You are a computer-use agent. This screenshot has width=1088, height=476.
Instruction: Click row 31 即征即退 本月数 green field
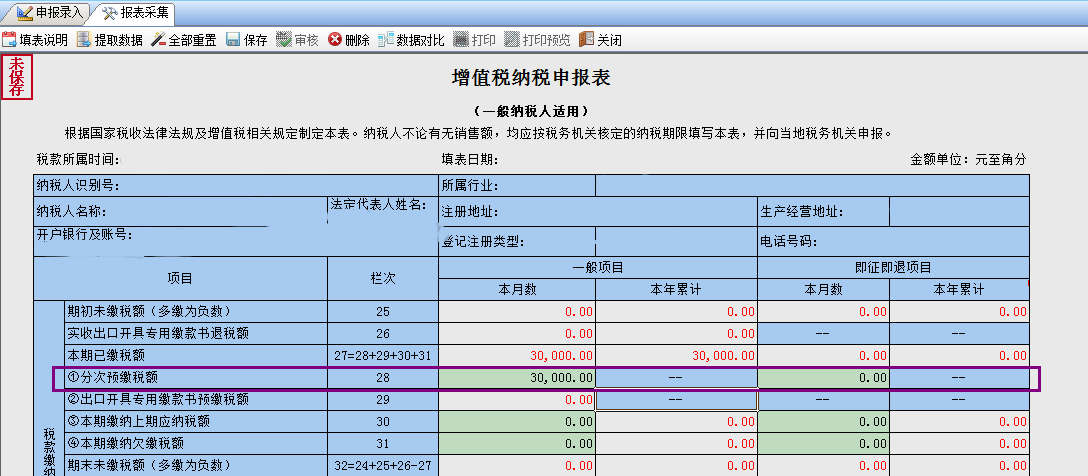pyautogui.click(x=824, y=443)
